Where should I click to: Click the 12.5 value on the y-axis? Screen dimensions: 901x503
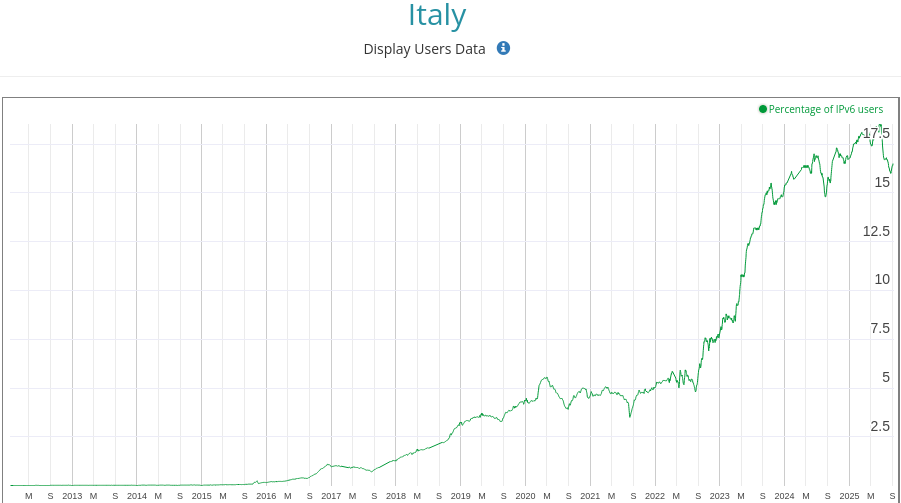pos(876,231)
